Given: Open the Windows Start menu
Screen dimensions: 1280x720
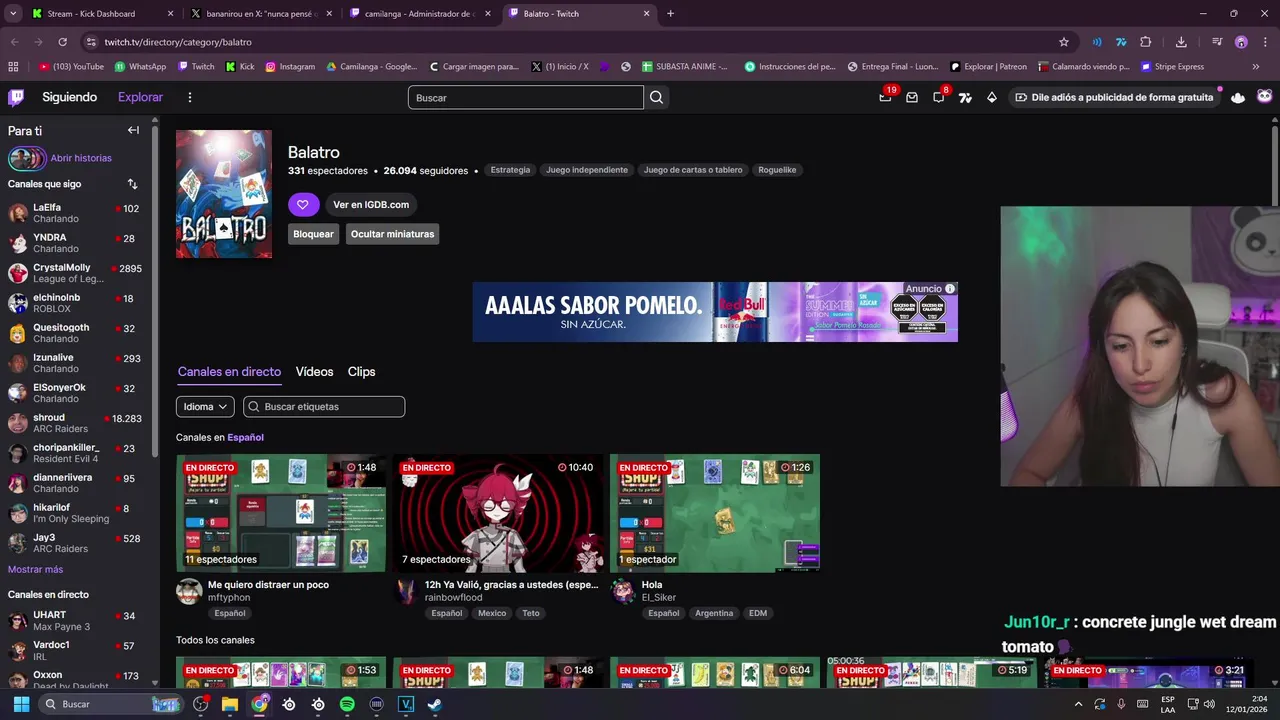Looking at the screenshot, I should tap(21, 704).
